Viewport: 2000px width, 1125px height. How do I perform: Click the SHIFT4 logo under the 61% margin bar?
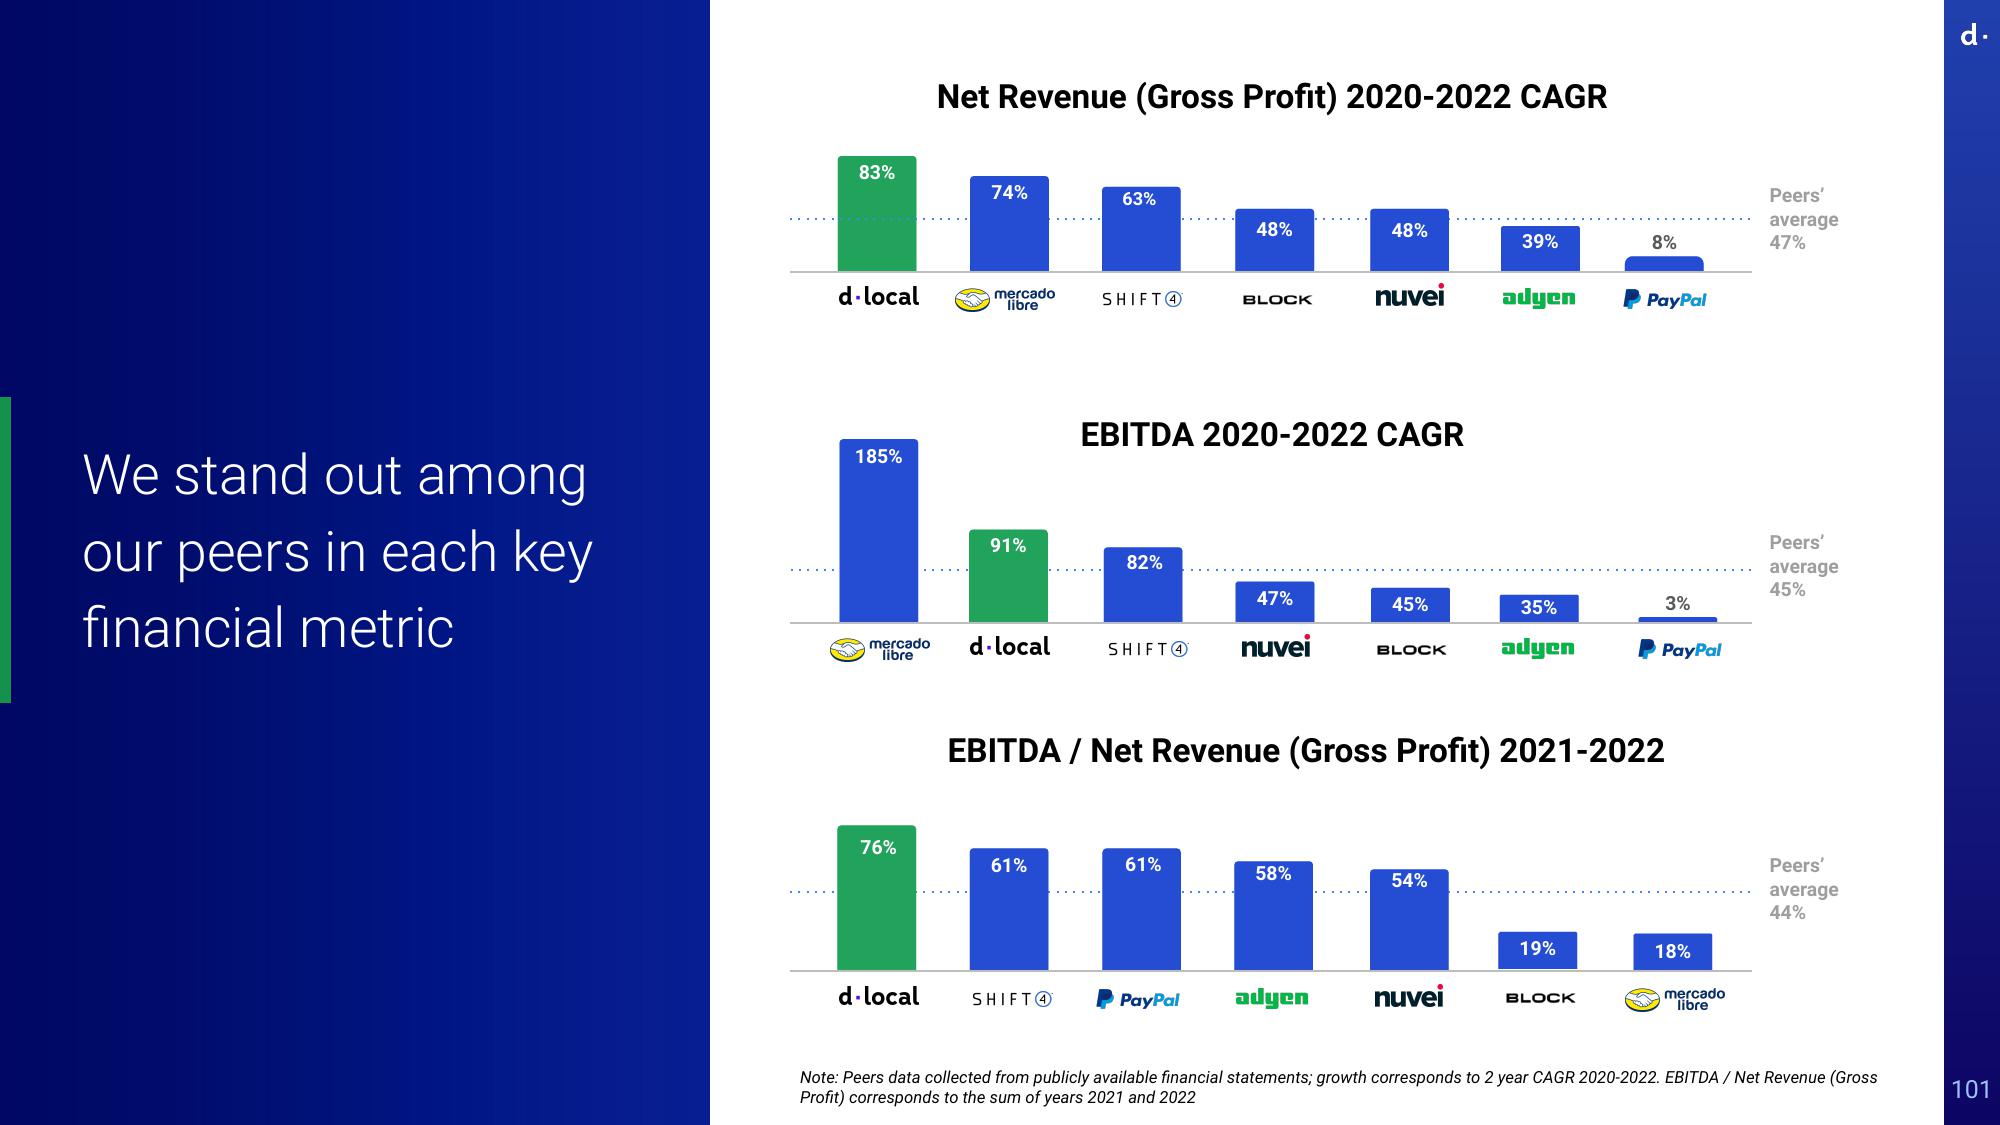(x=1012, y=999)
